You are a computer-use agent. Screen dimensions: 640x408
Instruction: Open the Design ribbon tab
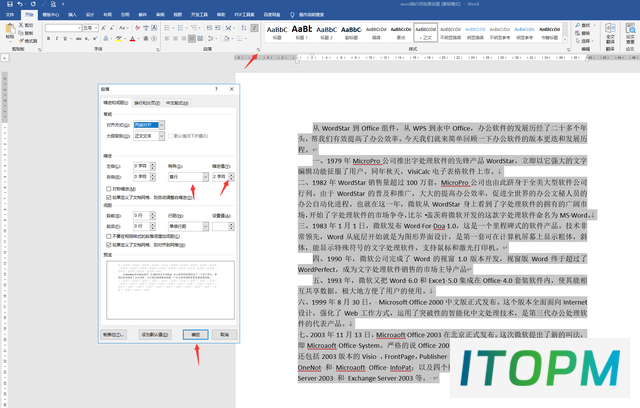(x=90, y=15)
